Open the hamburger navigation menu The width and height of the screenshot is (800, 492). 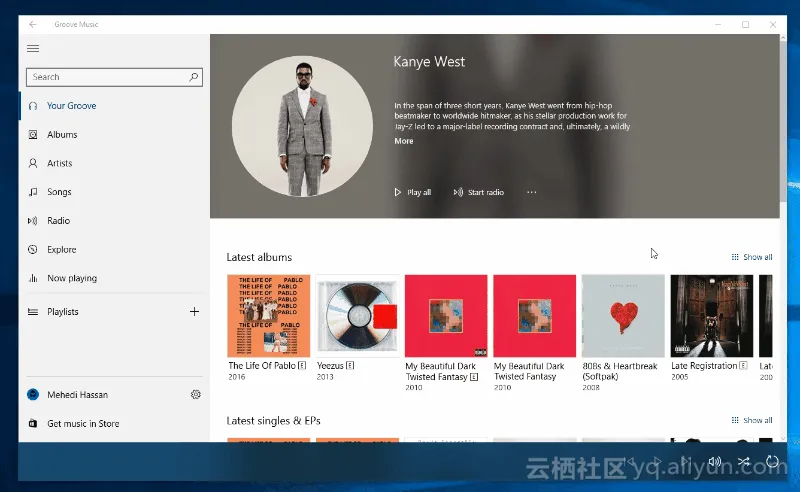33,48
